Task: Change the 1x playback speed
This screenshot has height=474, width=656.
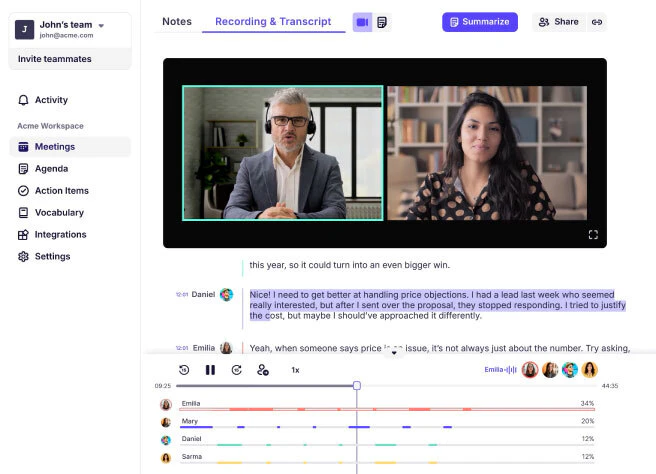Action: click(295, 370)
